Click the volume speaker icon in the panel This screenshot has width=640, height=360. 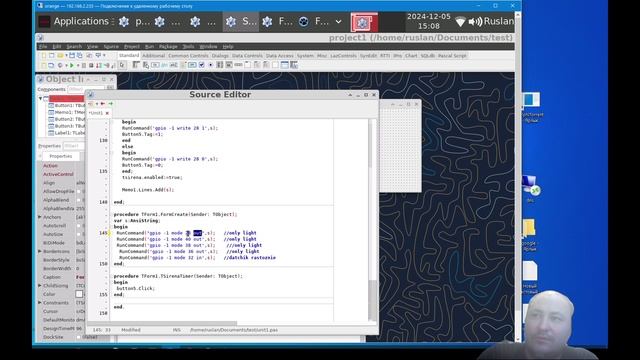475,21
